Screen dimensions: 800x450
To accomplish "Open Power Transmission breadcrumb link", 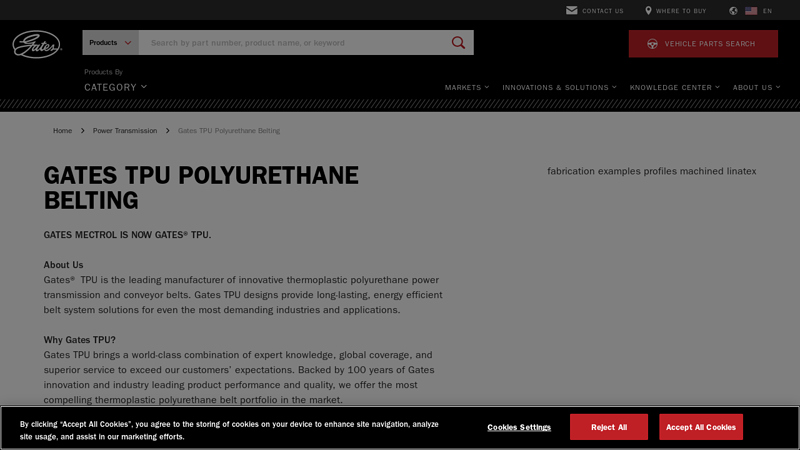I will [125, 131].
